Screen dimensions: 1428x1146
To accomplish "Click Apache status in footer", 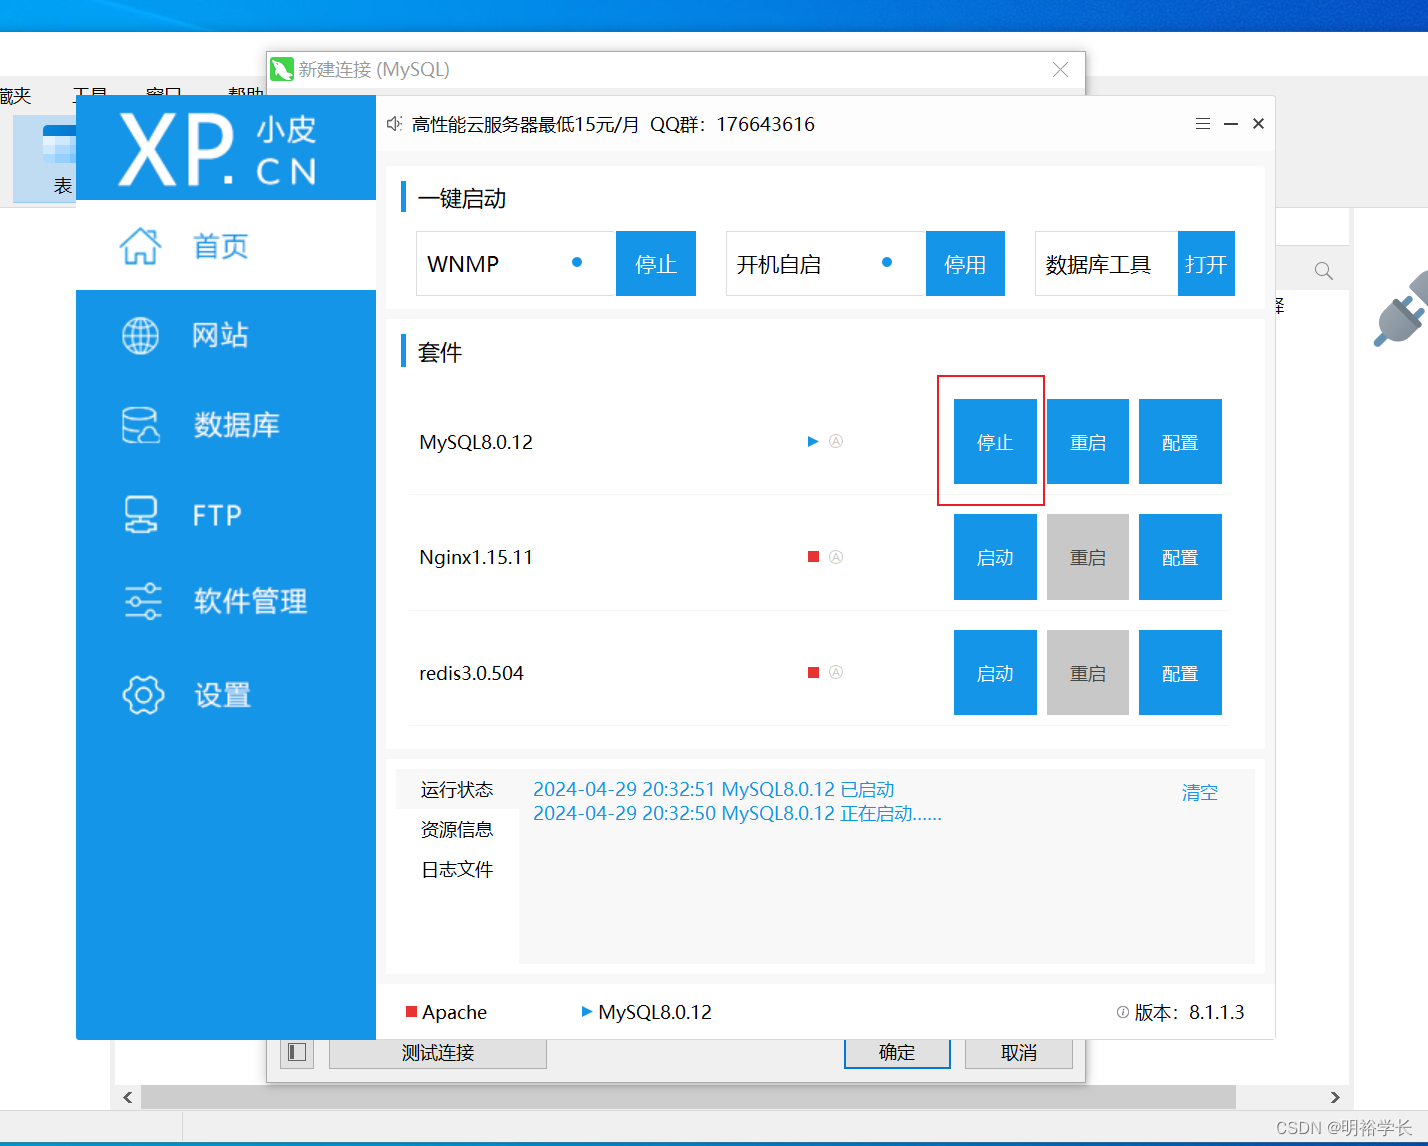I will click(x=447, y=1012).
